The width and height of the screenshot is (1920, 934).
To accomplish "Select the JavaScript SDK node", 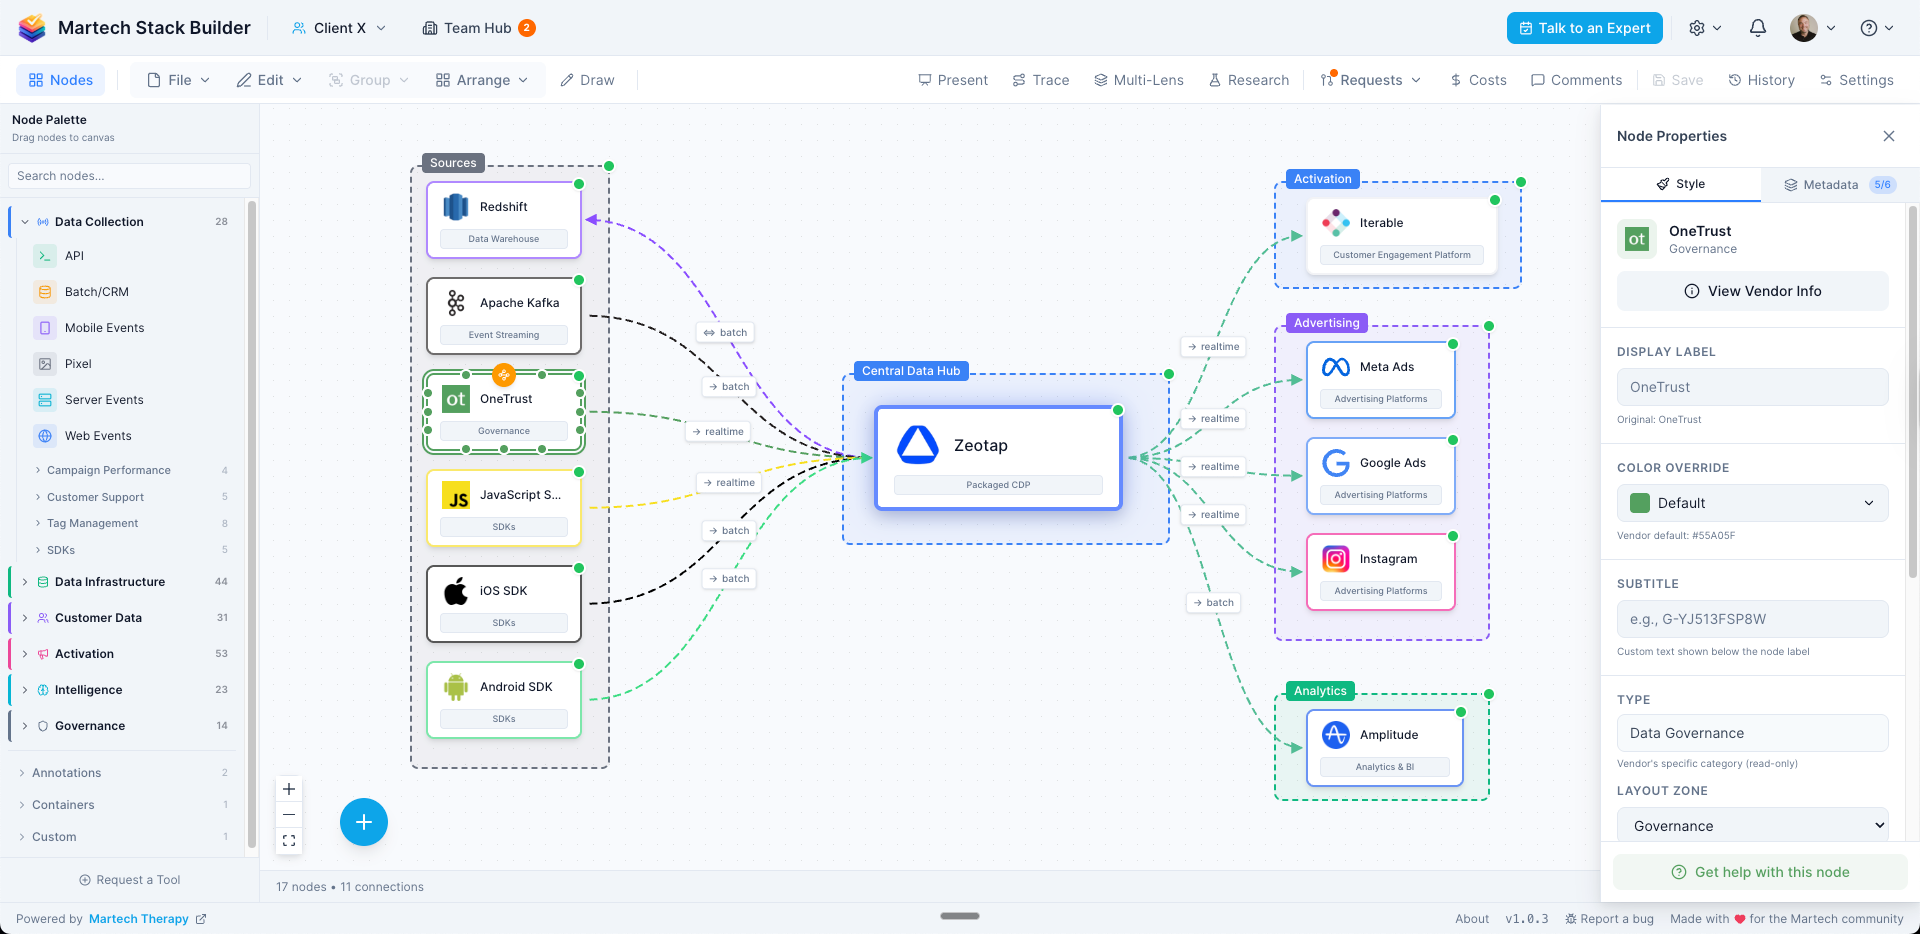I will click(x=504, y=508).
